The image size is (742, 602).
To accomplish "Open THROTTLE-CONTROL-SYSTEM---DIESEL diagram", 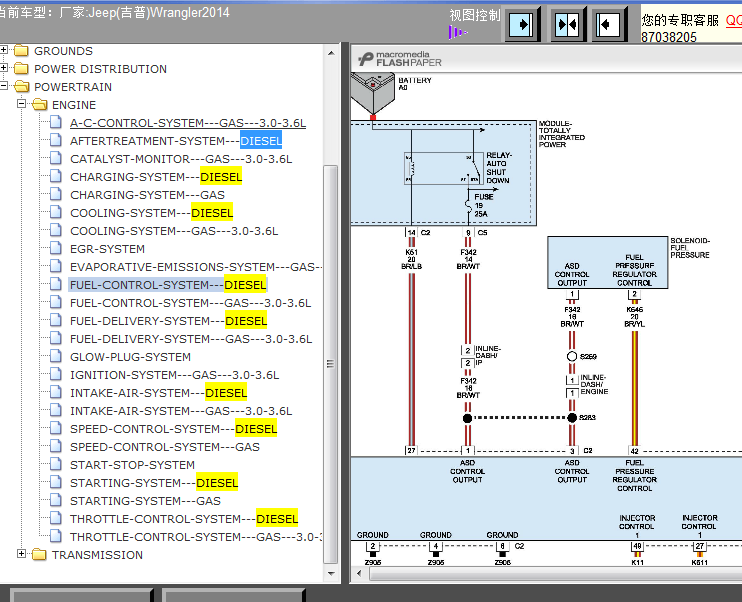I will coord(184,519).
